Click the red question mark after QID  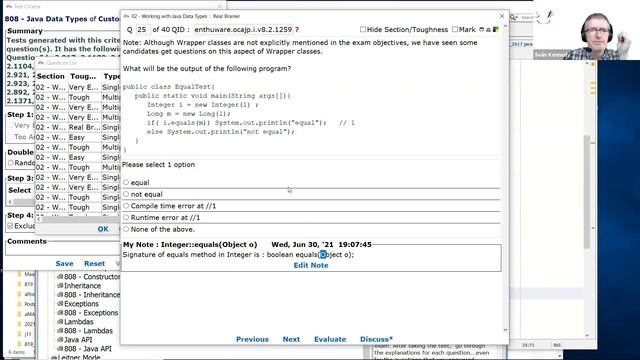click(297, 29)
